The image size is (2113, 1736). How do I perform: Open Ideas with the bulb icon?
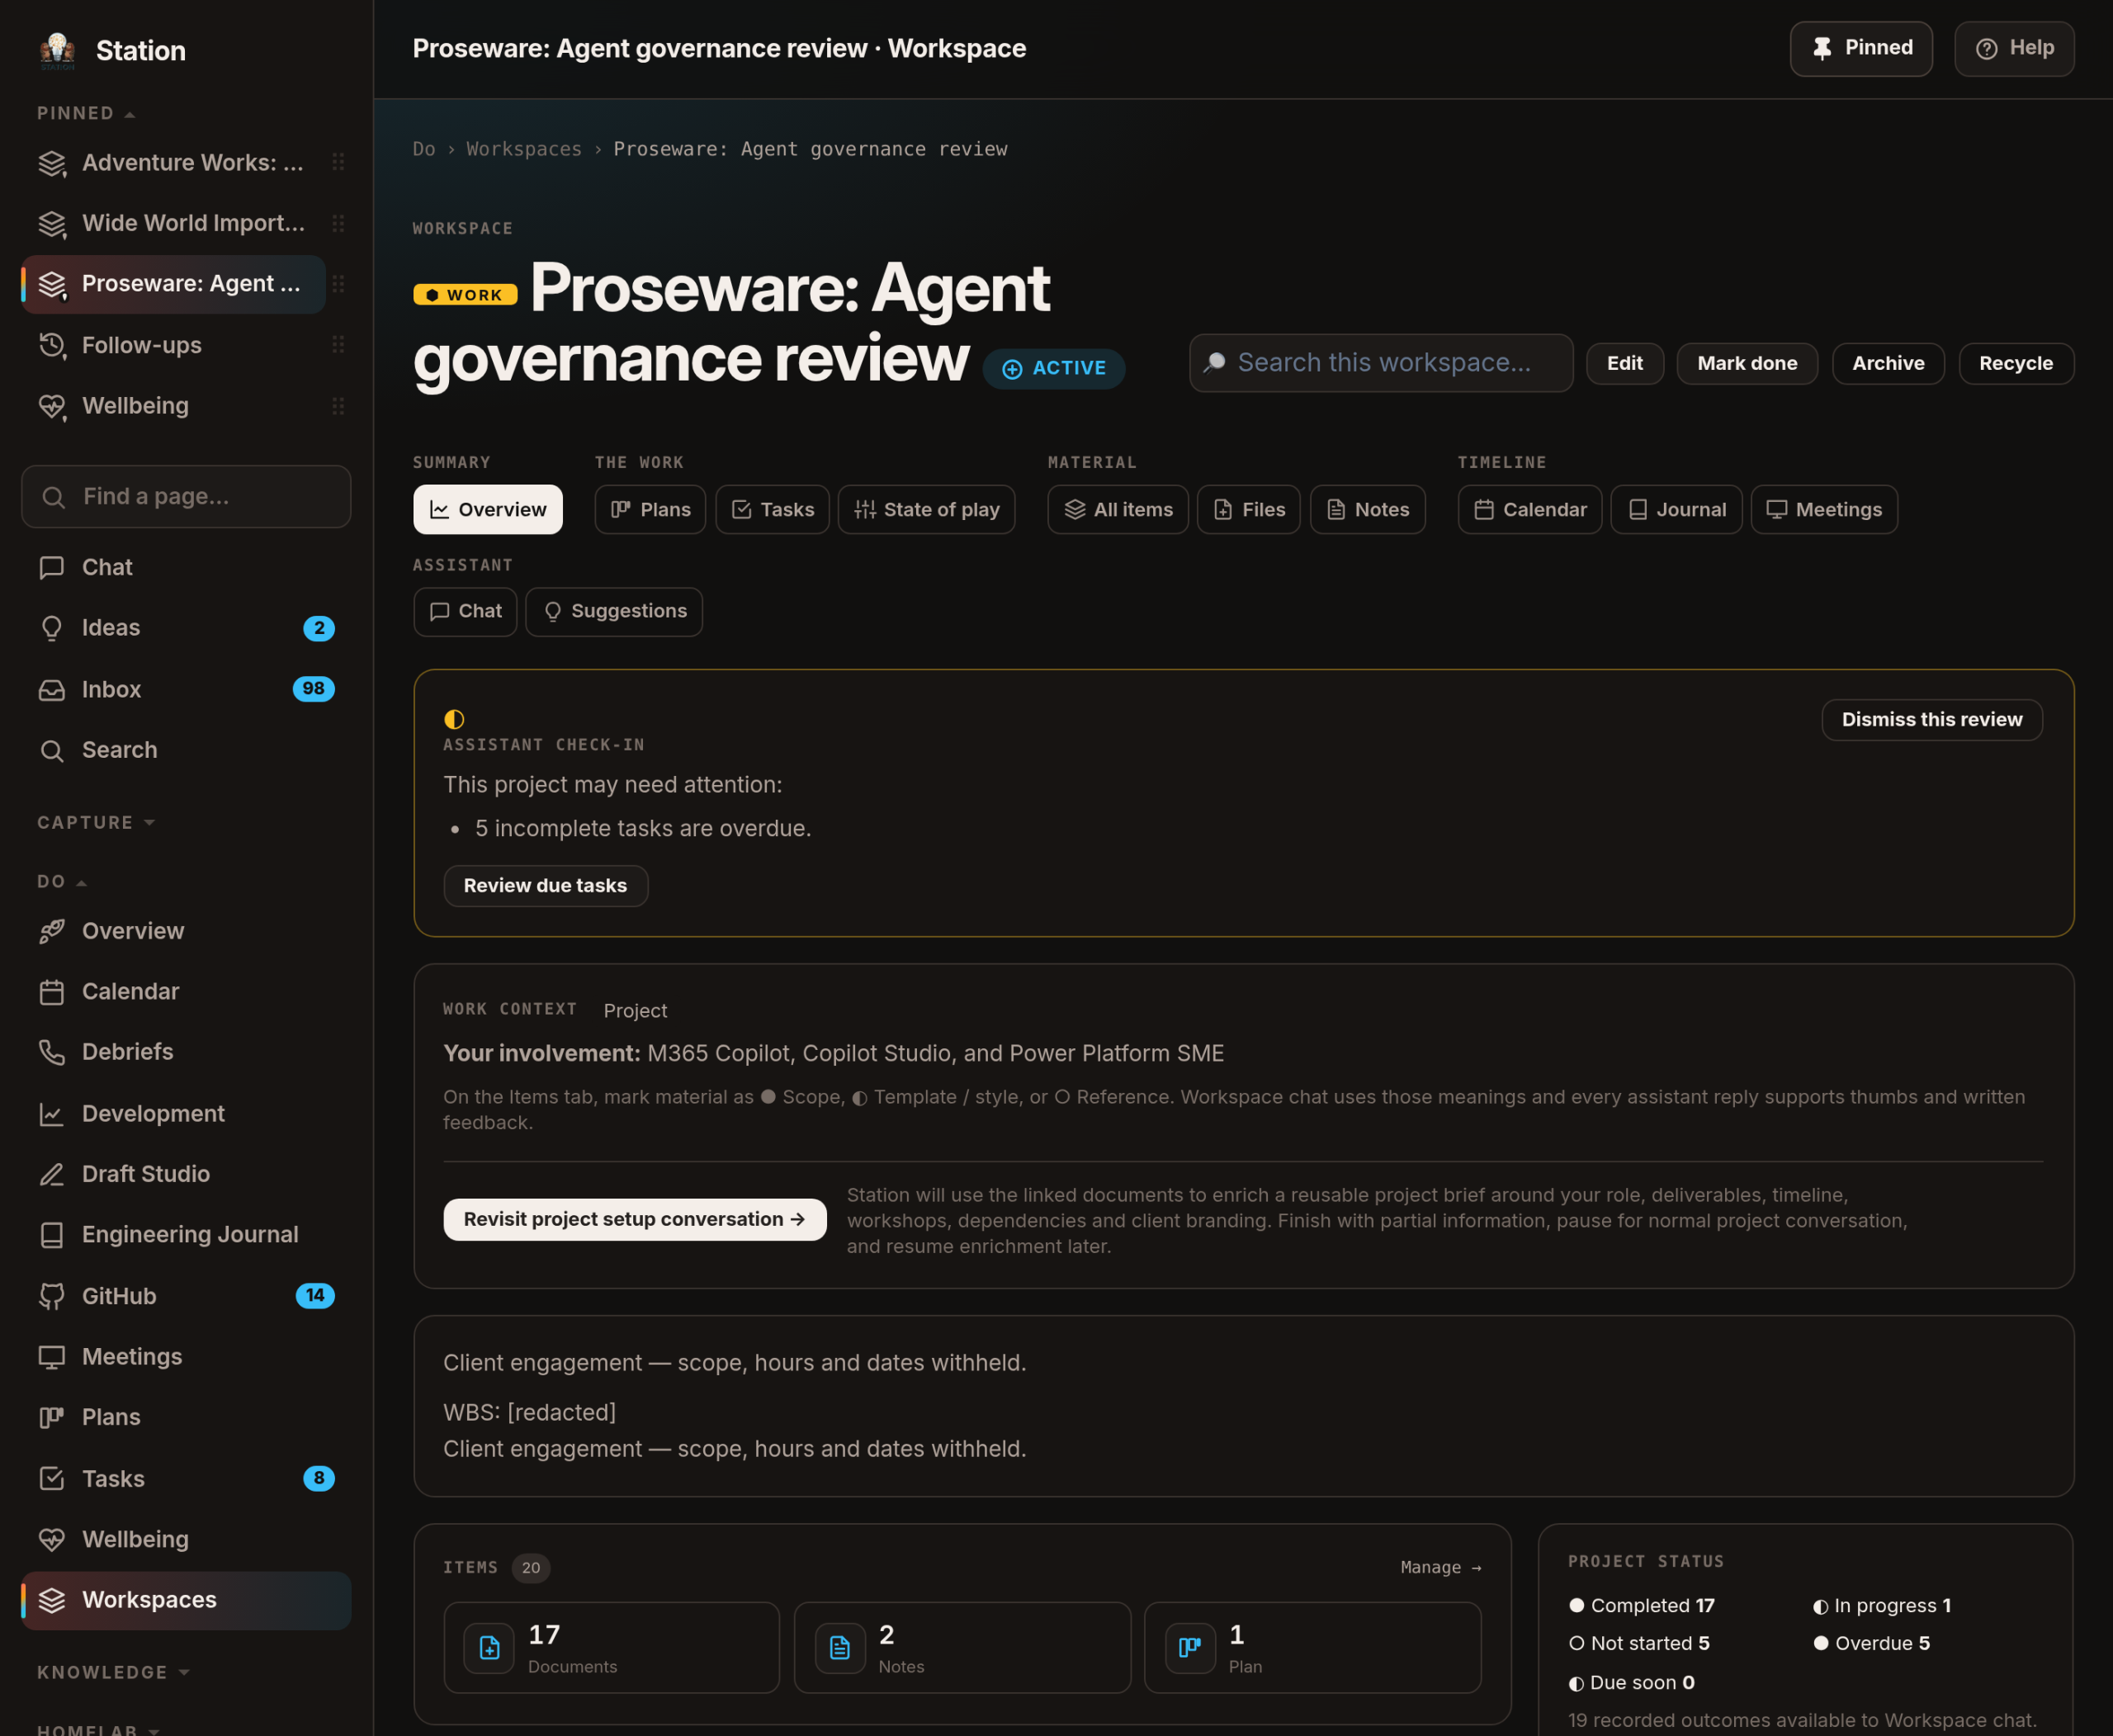186,628
